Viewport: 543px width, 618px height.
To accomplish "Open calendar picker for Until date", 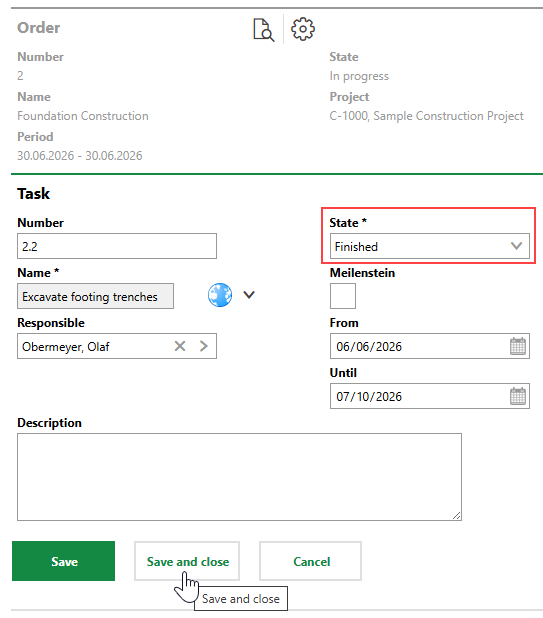I will (518, 396).
